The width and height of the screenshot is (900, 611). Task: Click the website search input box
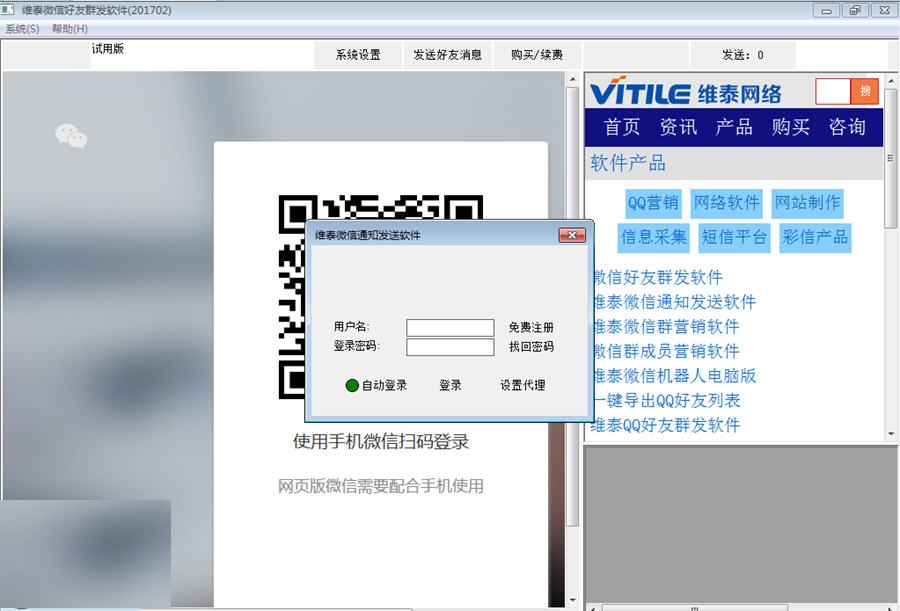click(x=833, y=91)
